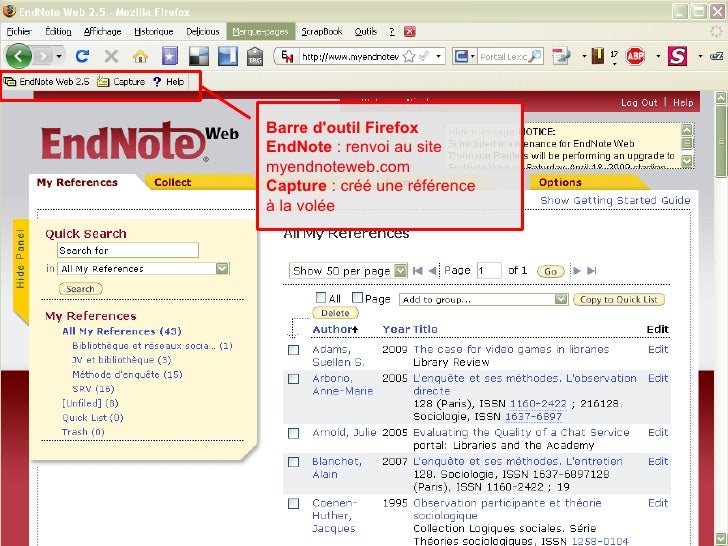Open the ScrapBook menu
The height and width of the screenshot is (546, 728).
tap(322, 32)
